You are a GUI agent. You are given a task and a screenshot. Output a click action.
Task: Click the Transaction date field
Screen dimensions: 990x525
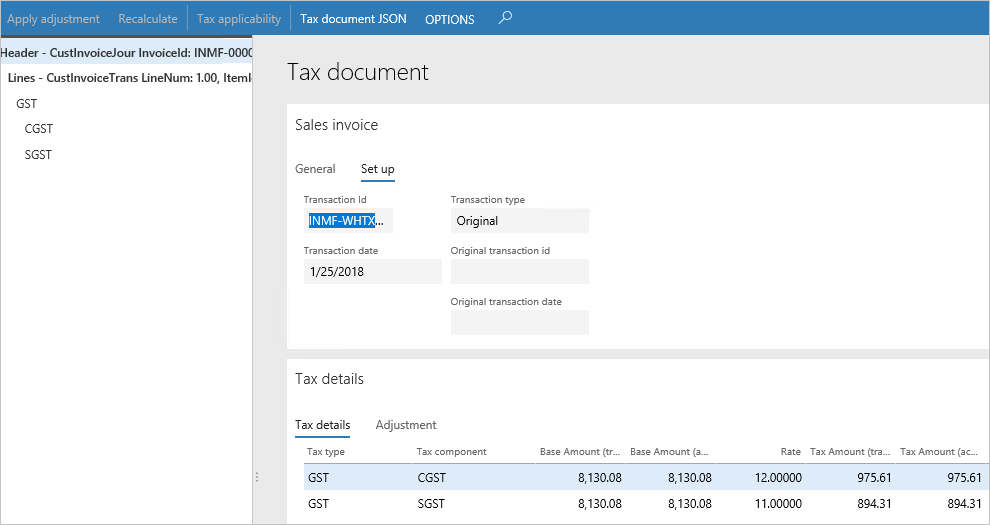tap(372, 271)
